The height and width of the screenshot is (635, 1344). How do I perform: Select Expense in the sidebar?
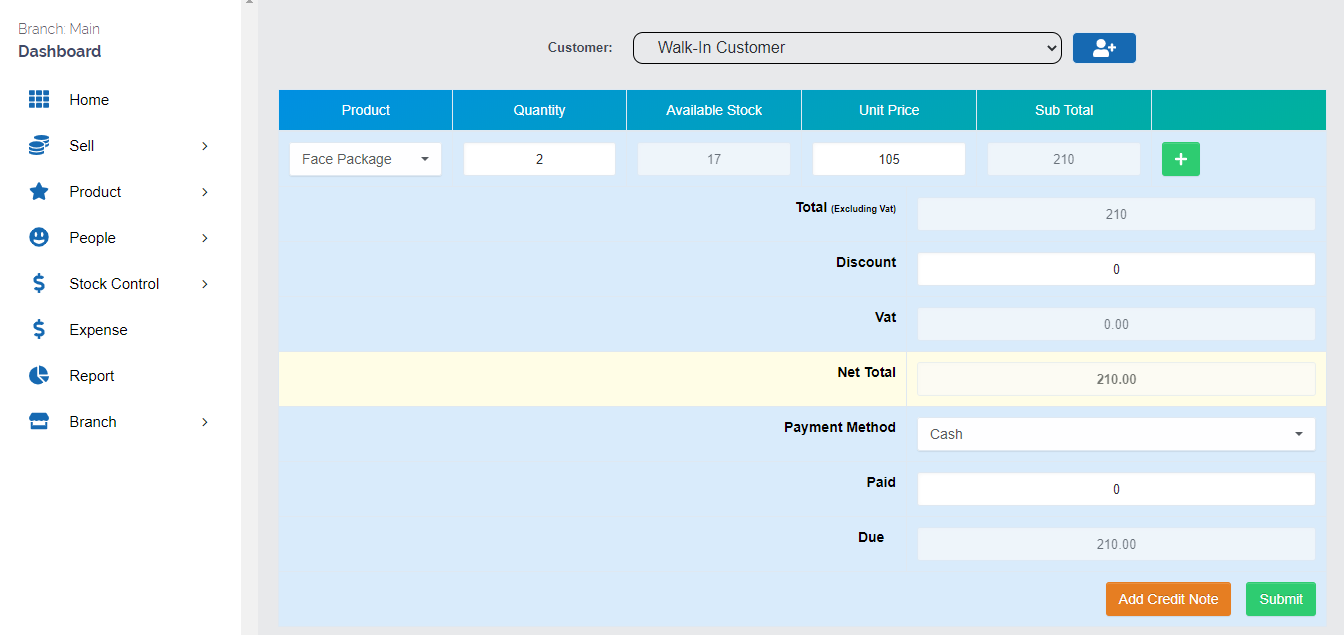(x=97, y=329)
